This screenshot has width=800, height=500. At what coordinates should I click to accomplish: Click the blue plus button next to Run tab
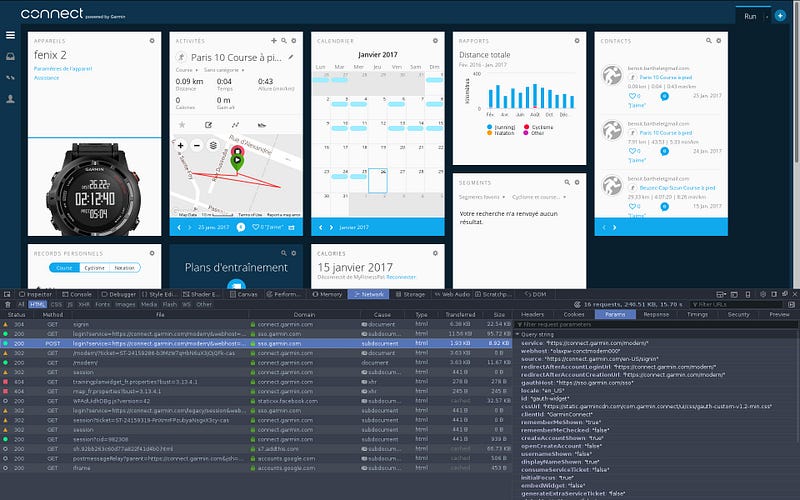[x=780, y=16]
